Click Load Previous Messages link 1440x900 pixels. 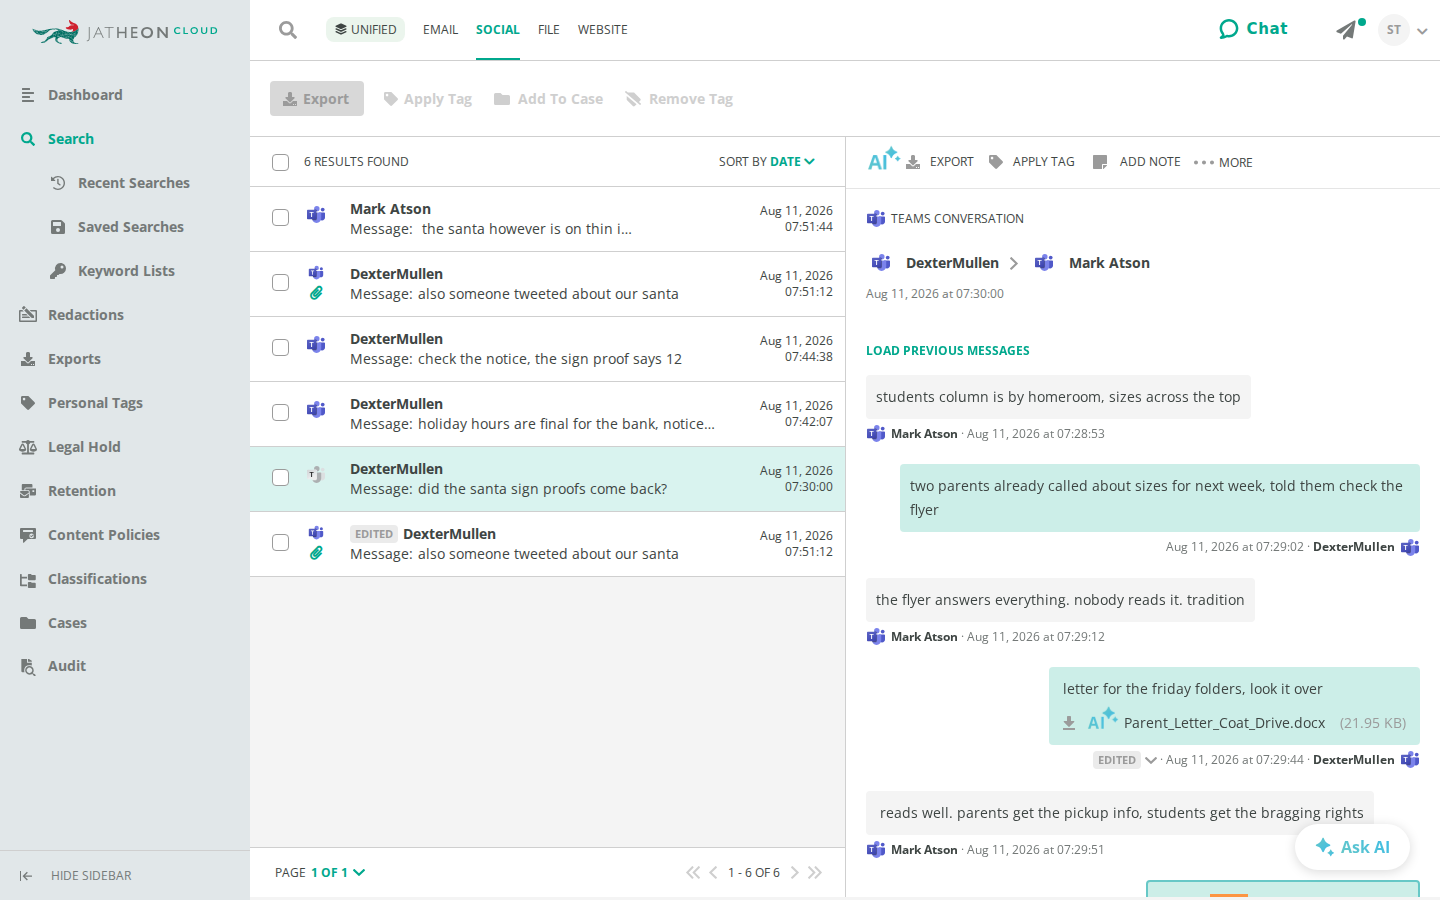pos(948,351)
